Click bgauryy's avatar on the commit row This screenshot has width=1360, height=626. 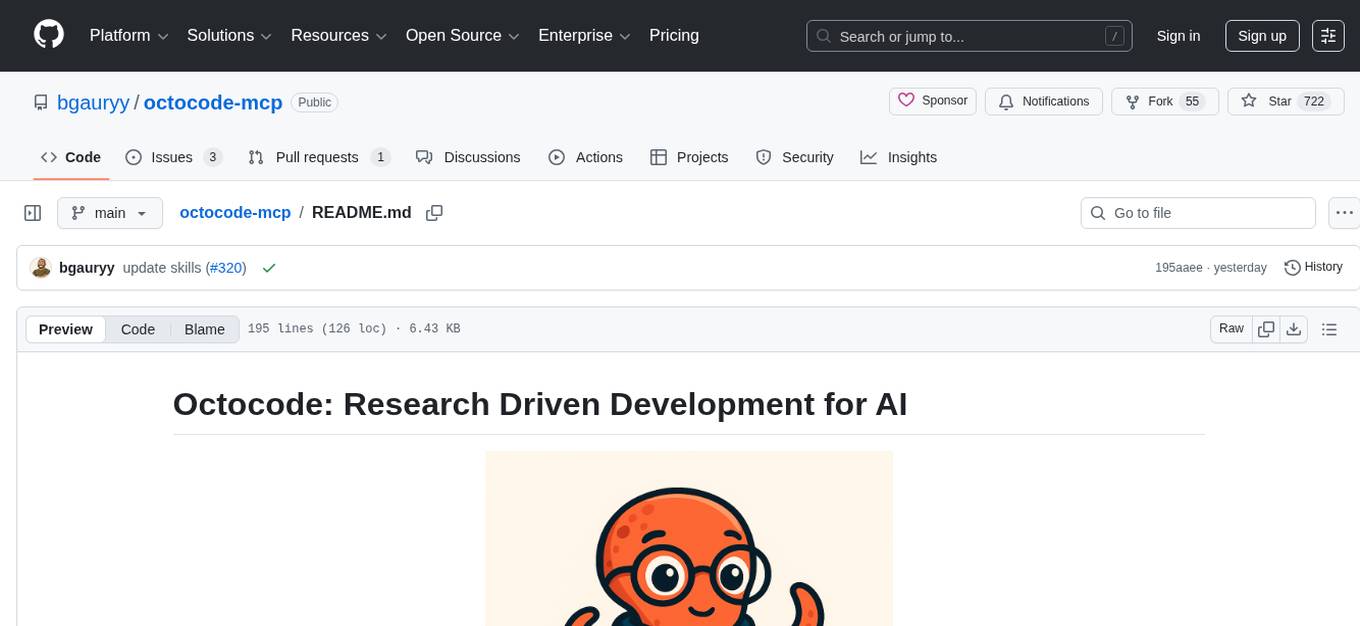(41, 267)
